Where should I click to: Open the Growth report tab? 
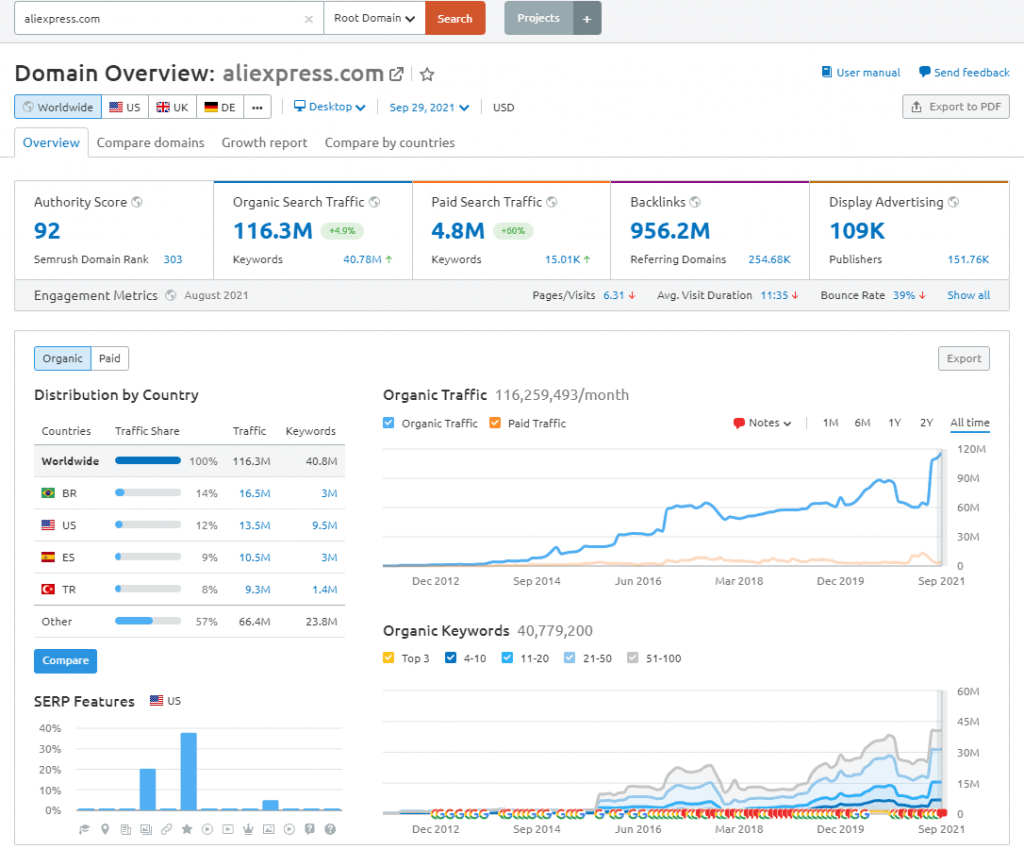click(x=264, y=142)
